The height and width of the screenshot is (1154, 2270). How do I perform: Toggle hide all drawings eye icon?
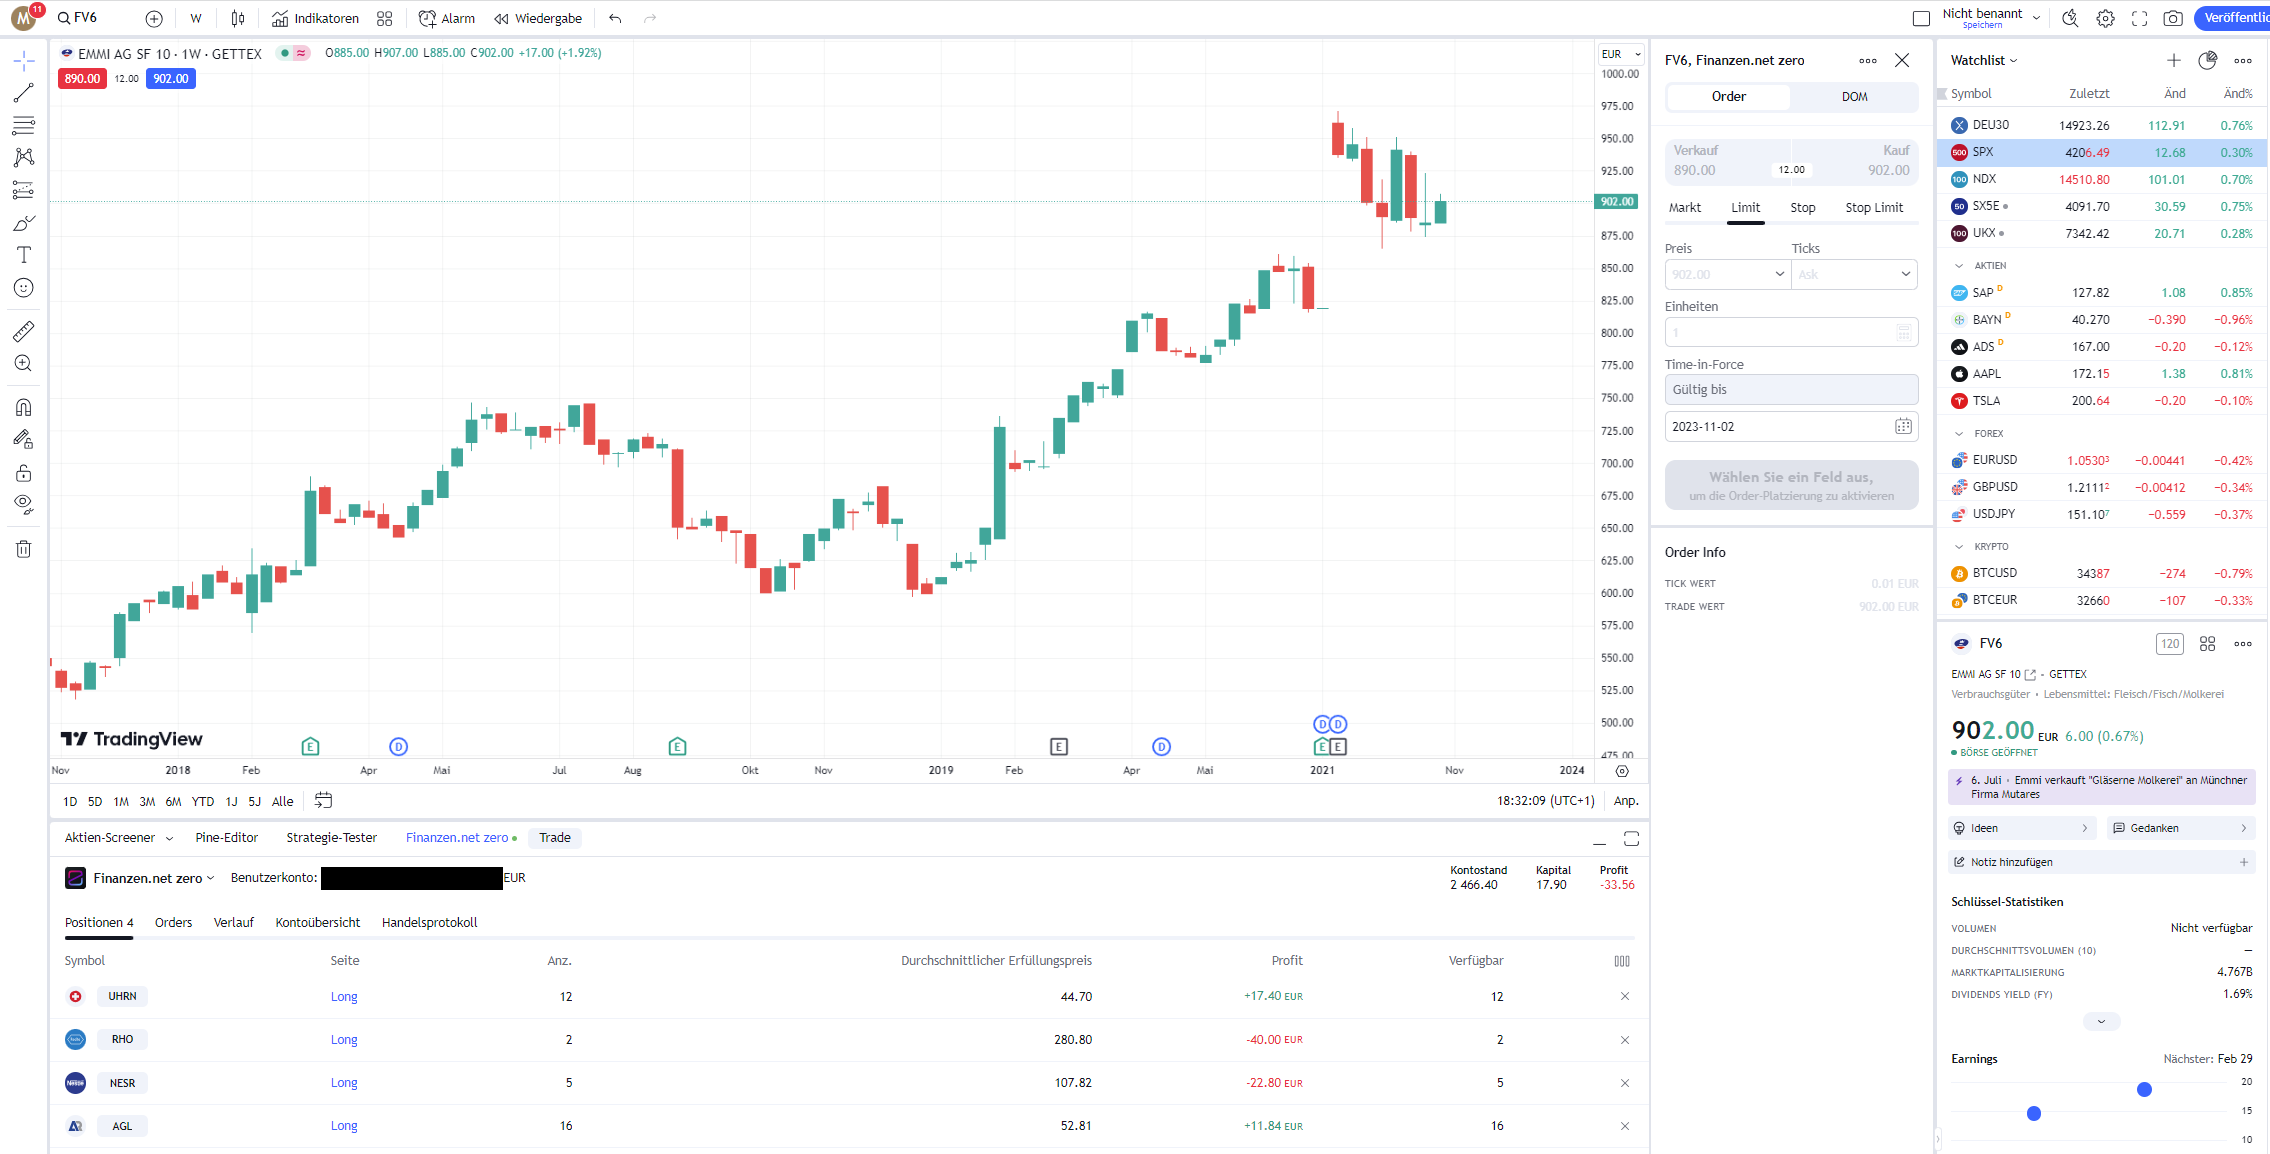23,503
